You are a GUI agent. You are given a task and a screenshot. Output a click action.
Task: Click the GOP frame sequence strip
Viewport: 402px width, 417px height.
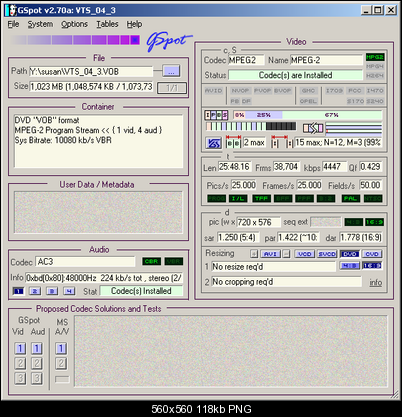click(x=251, y=126)
